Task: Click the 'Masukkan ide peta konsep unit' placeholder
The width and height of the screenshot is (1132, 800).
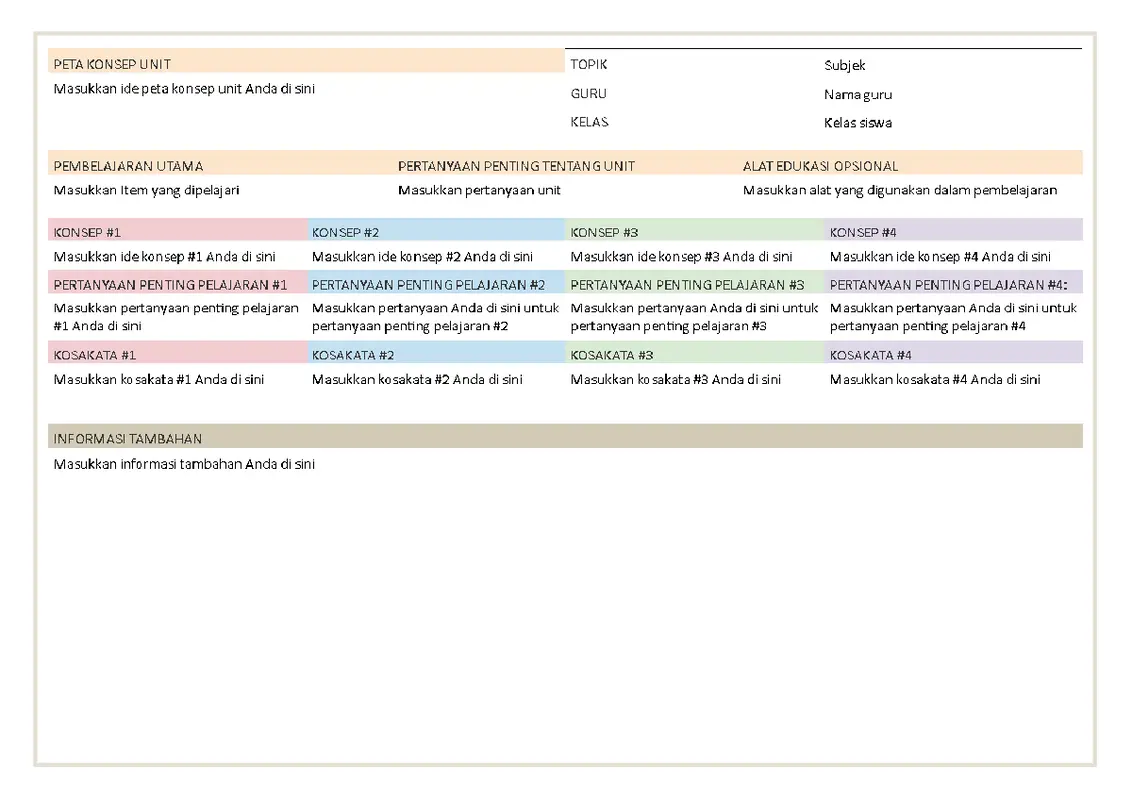Action: pyautogui.click(x=185, y=89)
